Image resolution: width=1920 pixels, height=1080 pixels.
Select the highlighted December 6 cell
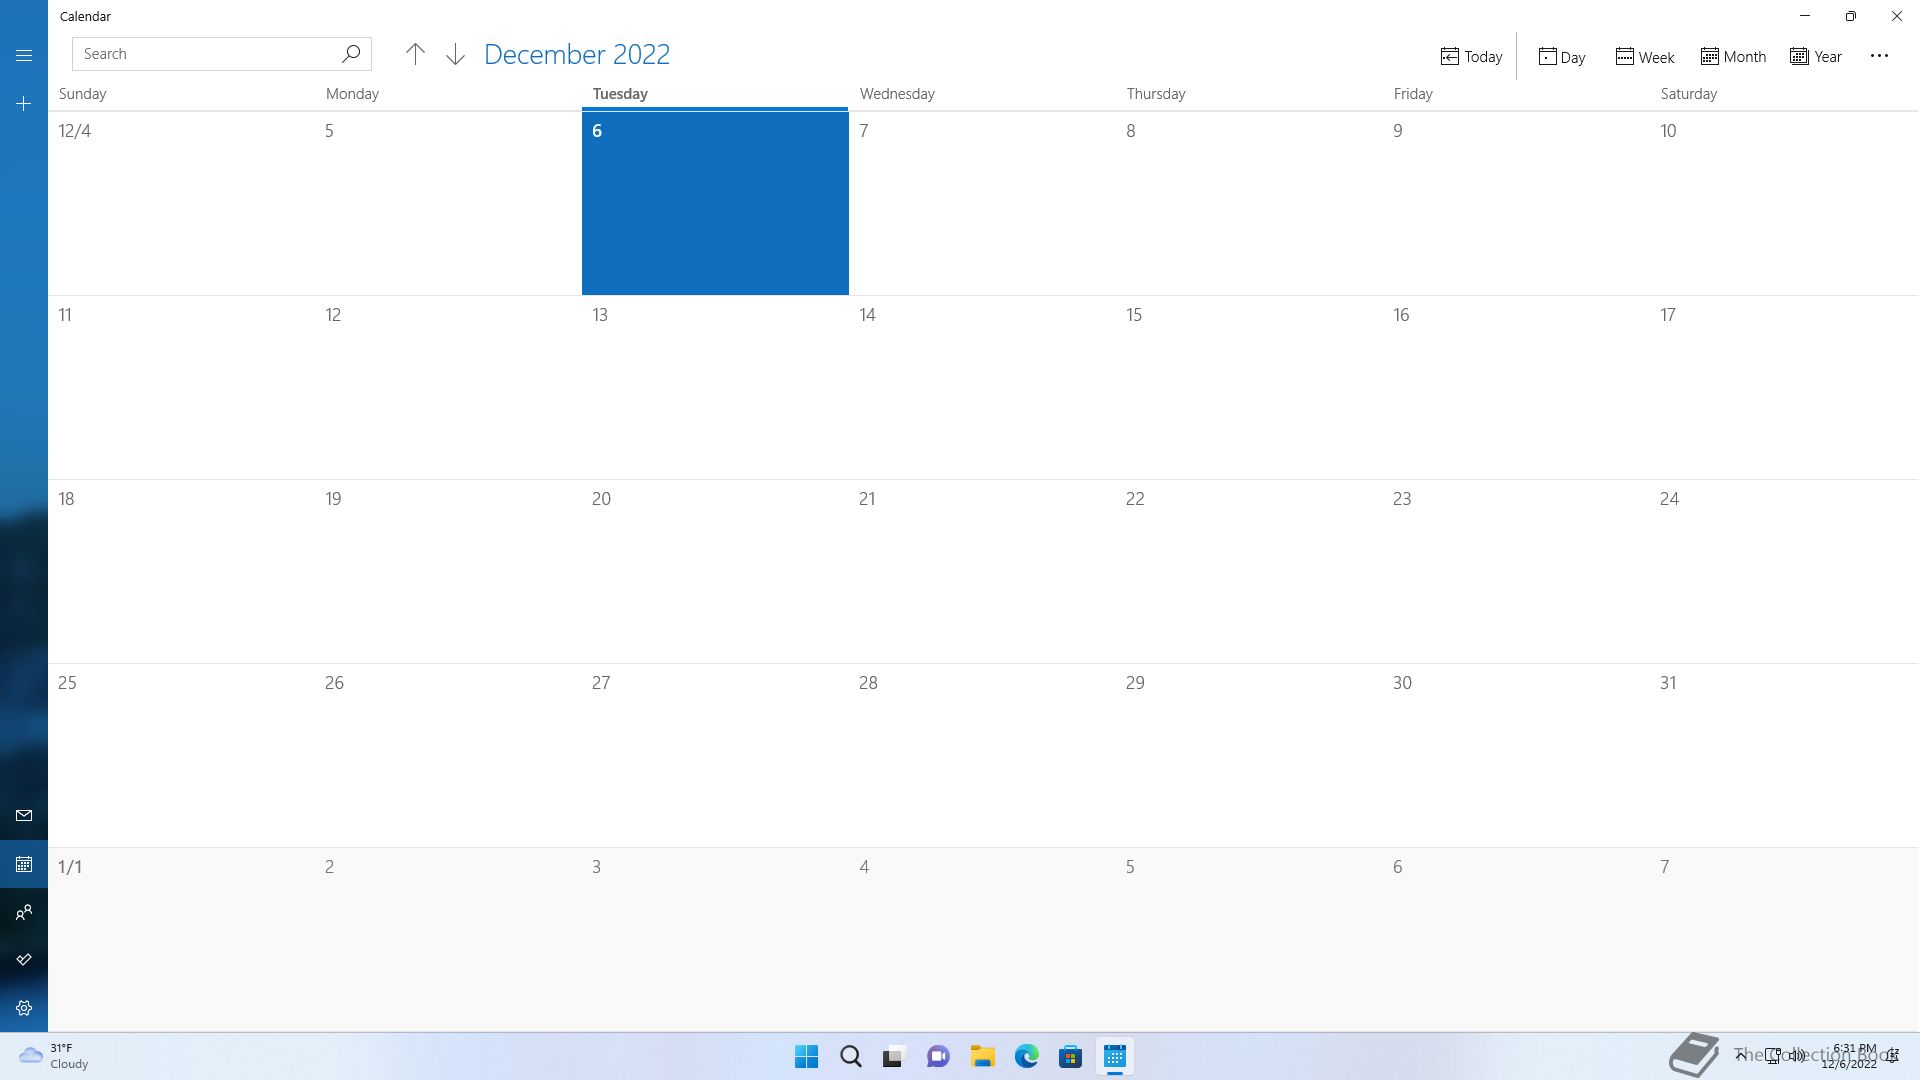point(715,203)
